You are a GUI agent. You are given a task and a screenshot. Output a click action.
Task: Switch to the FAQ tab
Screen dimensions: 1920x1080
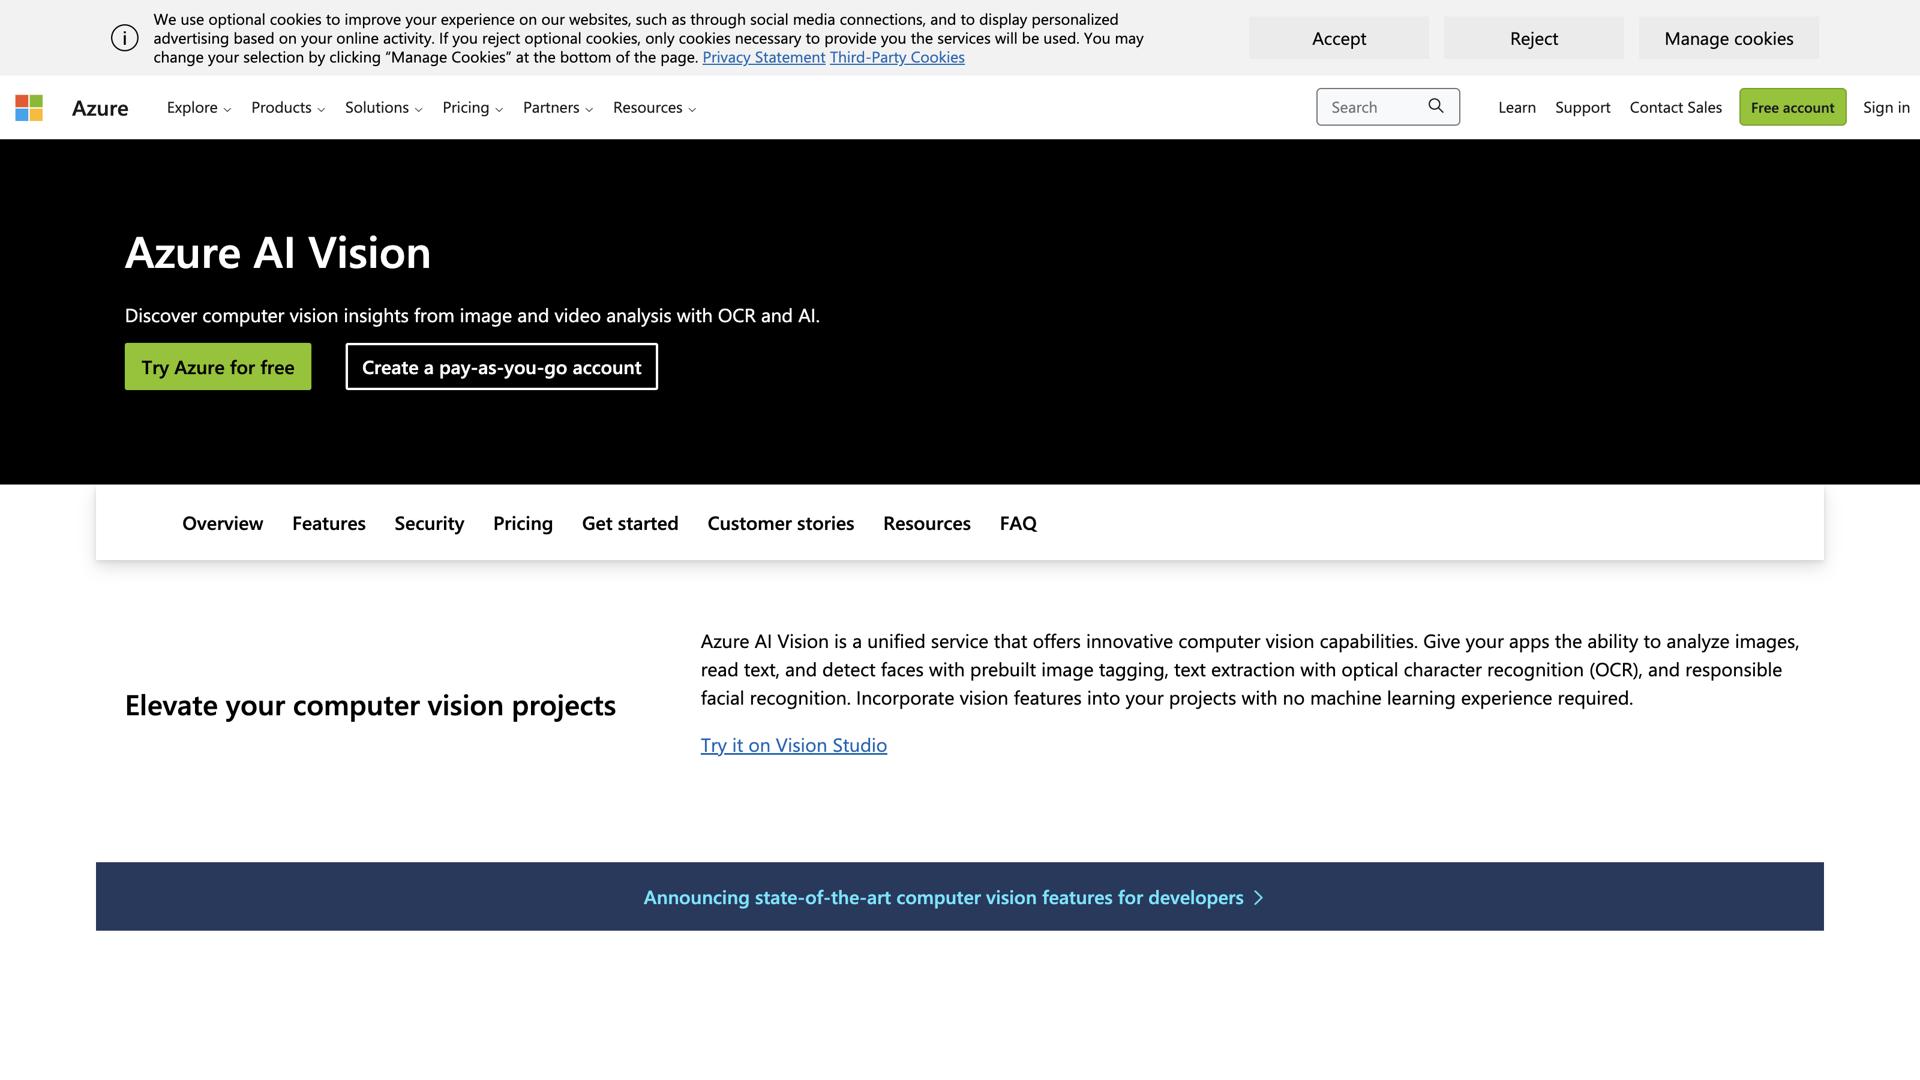[x=1017, y=523]
